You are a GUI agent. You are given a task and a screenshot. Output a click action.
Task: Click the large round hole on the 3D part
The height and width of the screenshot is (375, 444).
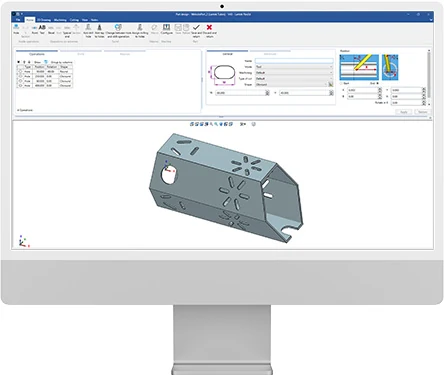pyautogui.click(x=170, y=174)
